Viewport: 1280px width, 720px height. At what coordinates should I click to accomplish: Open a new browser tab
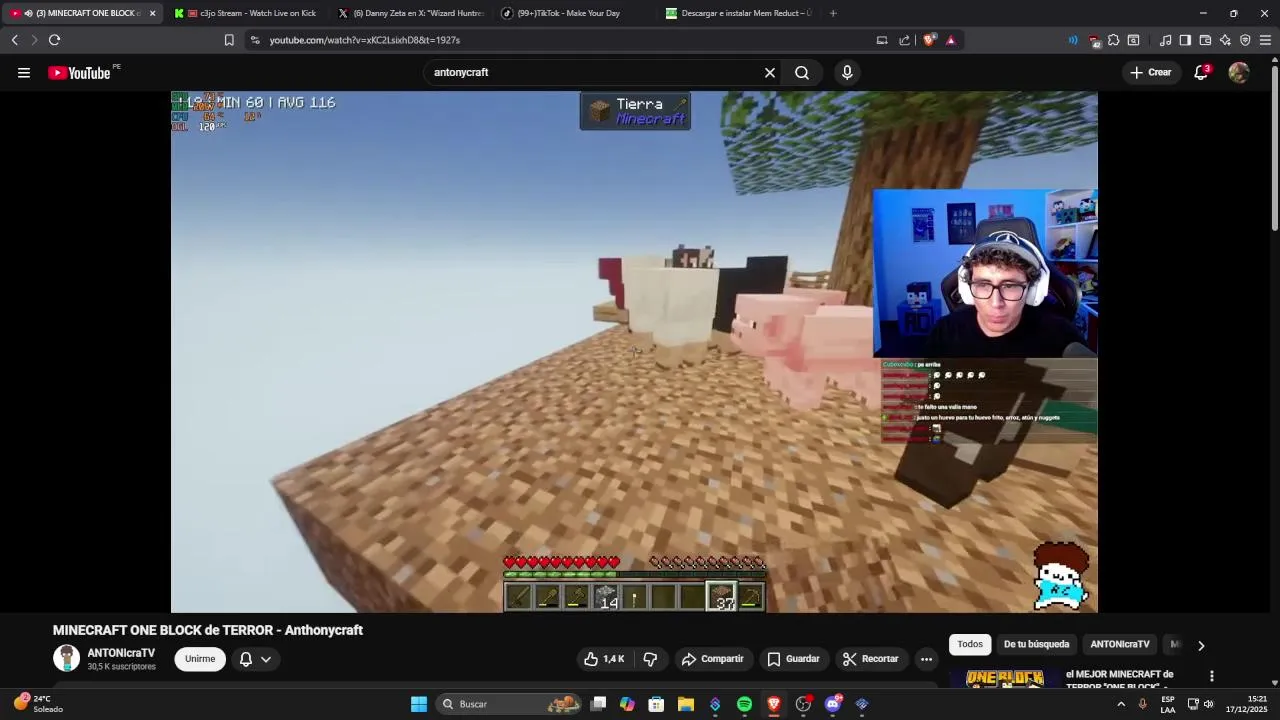(833, 13)
